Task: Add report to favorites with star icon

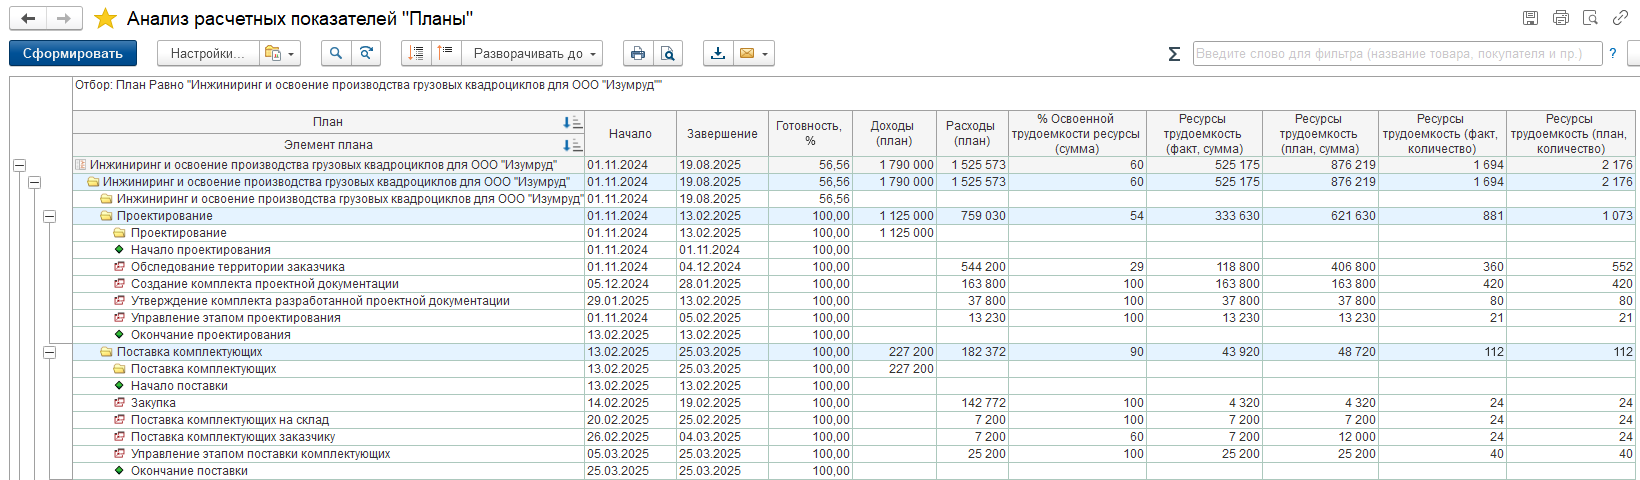Action: pos(105,19)
